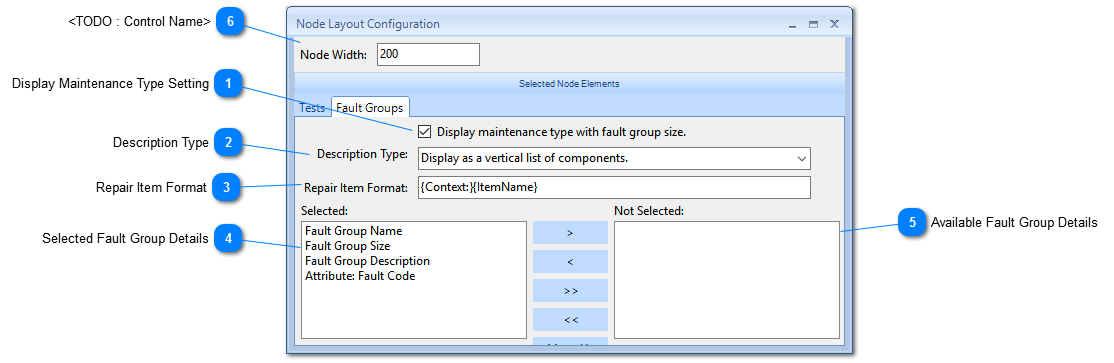Select the Fault Groups tab
The image size is (1114, 363).
pyautogui.click(x=369, y=107)
